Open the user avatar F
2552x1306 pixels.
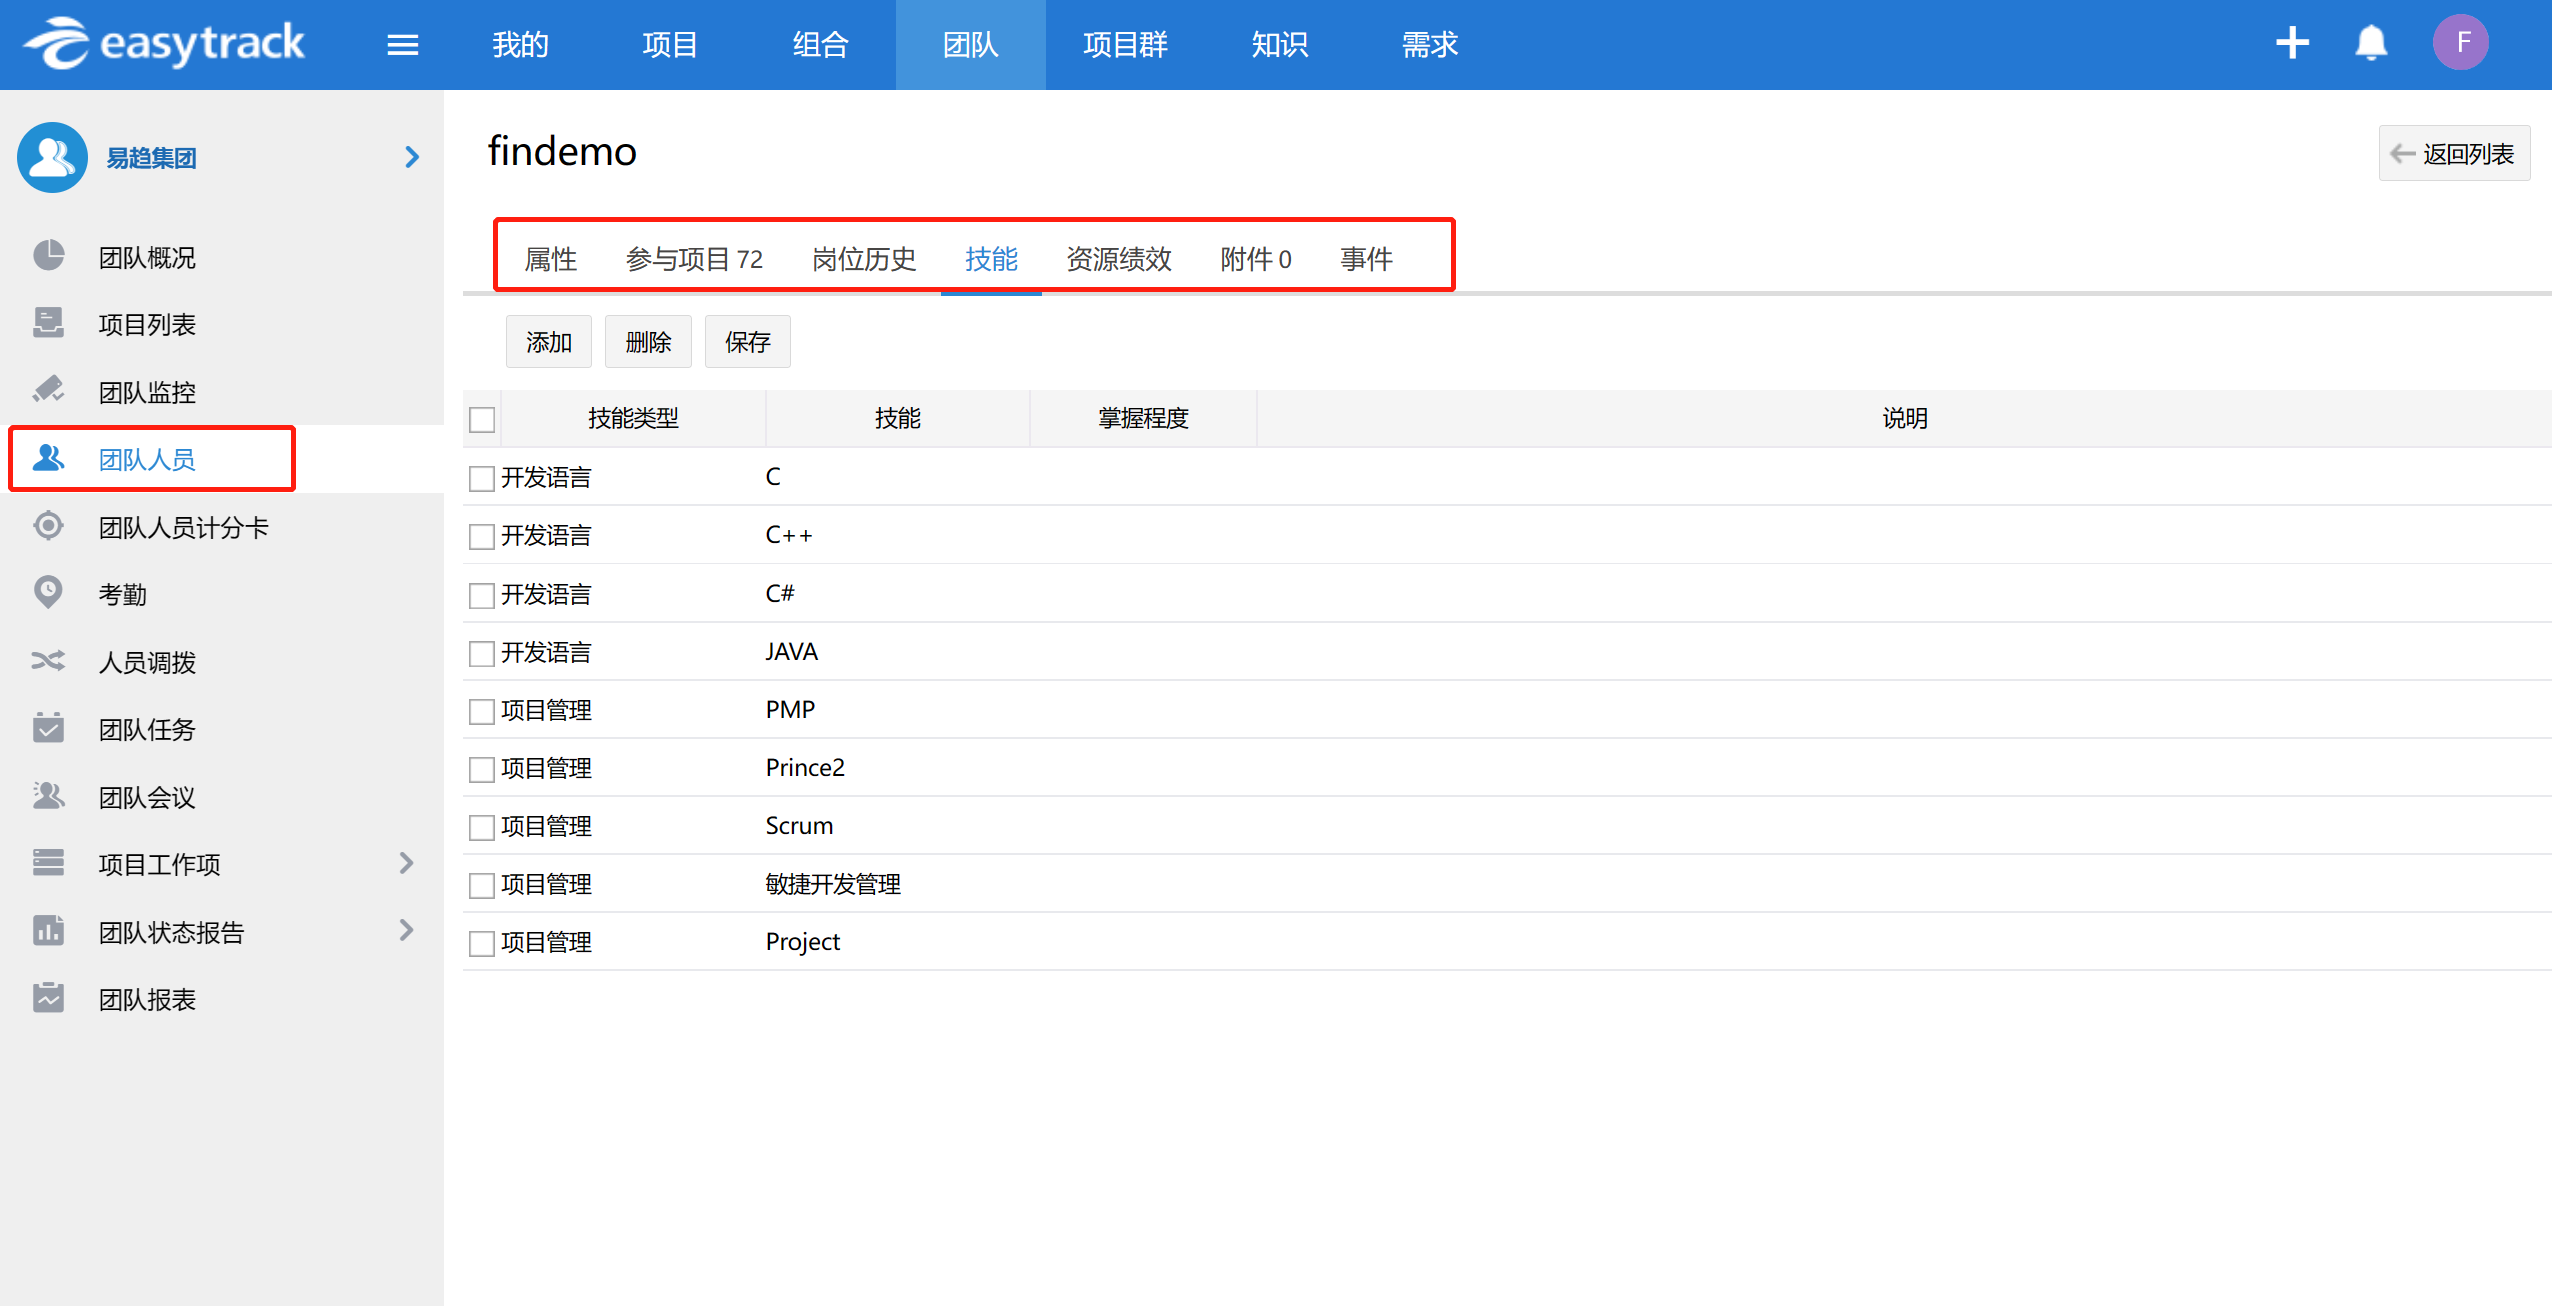click(x=2461, y=43)
